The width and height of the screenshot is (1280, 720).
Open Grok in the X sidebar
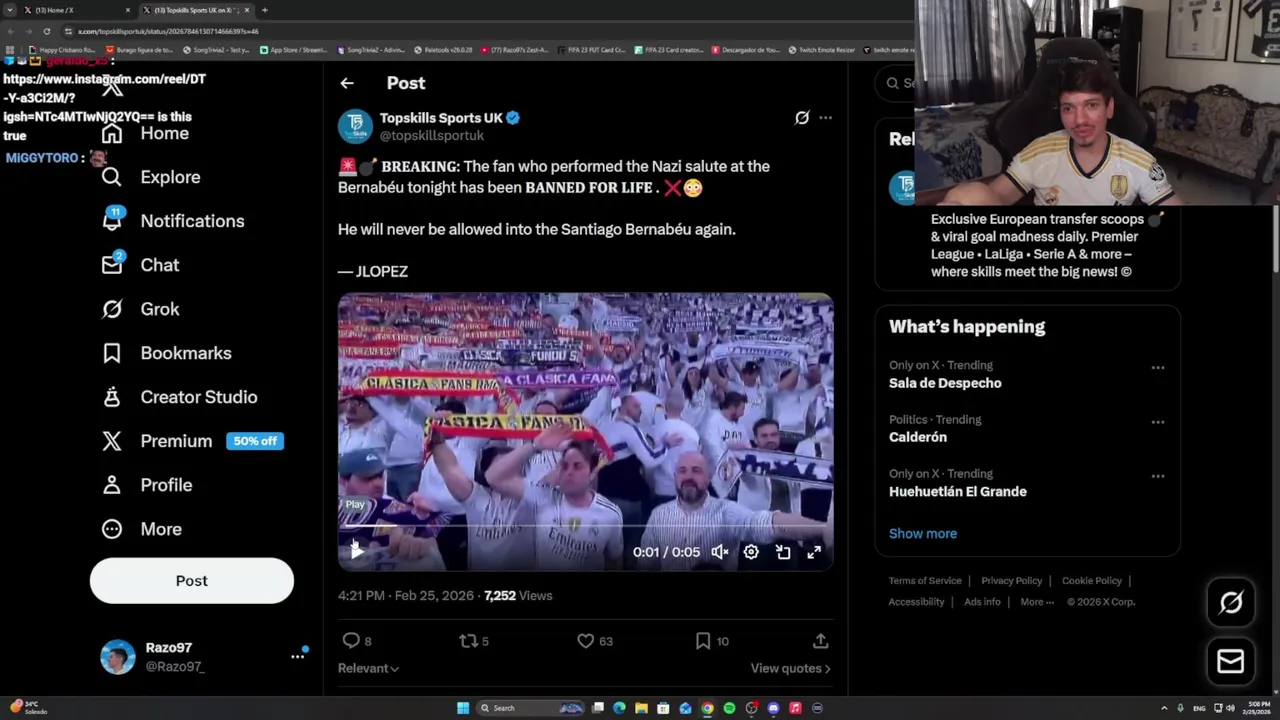(x=140, y=309)
